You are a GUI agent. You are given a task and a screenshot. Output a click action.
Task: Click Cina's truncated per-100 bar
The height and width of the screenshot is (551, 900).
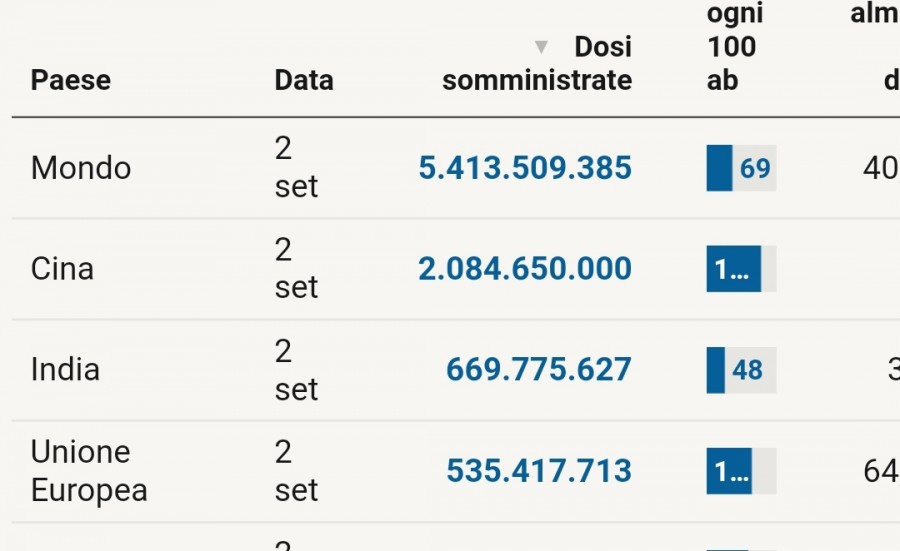pos(741,269)
